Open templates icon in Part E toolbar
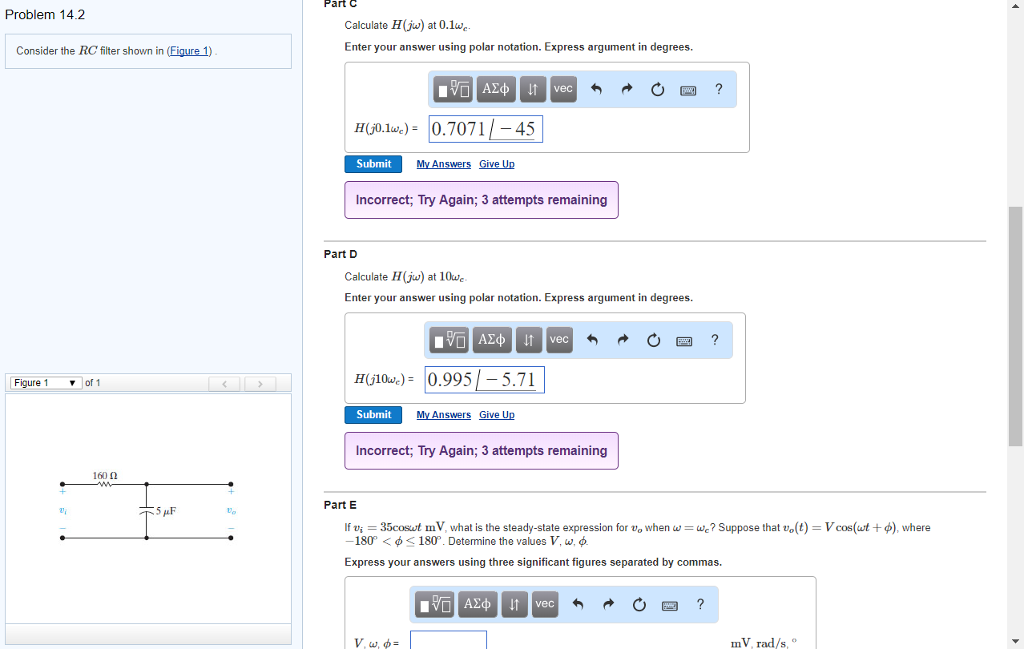 click(434, 604)
